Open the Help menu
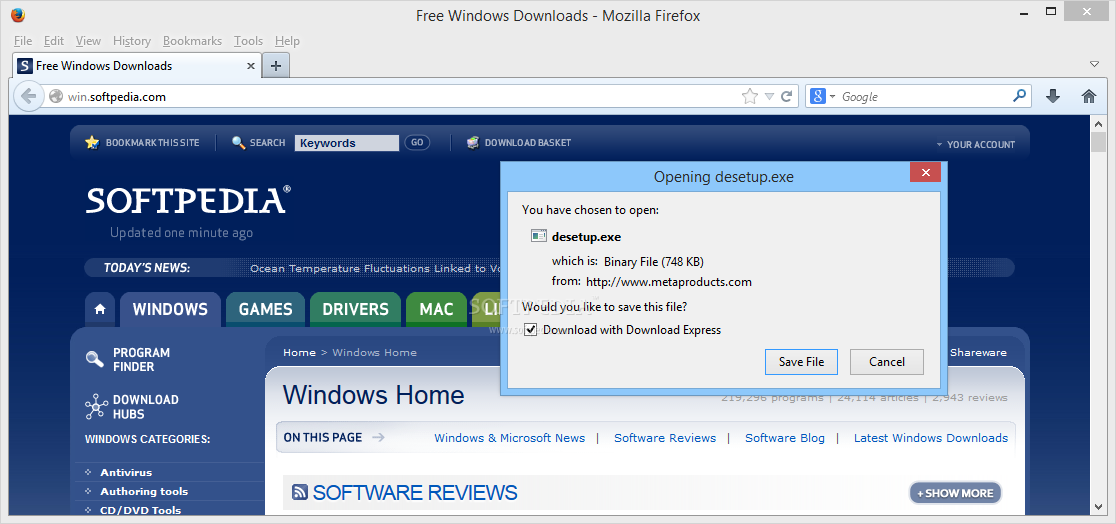The width and height of the screenshot is (1116, 524). click(x=287, y=41)
